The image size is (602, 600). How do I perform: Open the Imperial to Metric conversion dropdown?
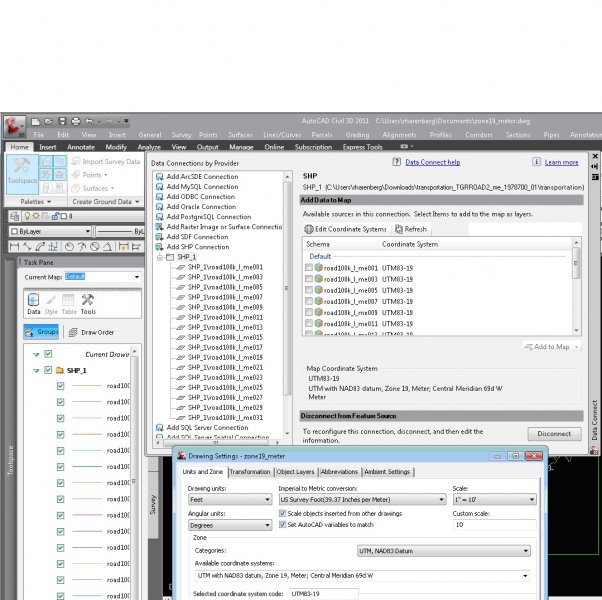[362, 499]
